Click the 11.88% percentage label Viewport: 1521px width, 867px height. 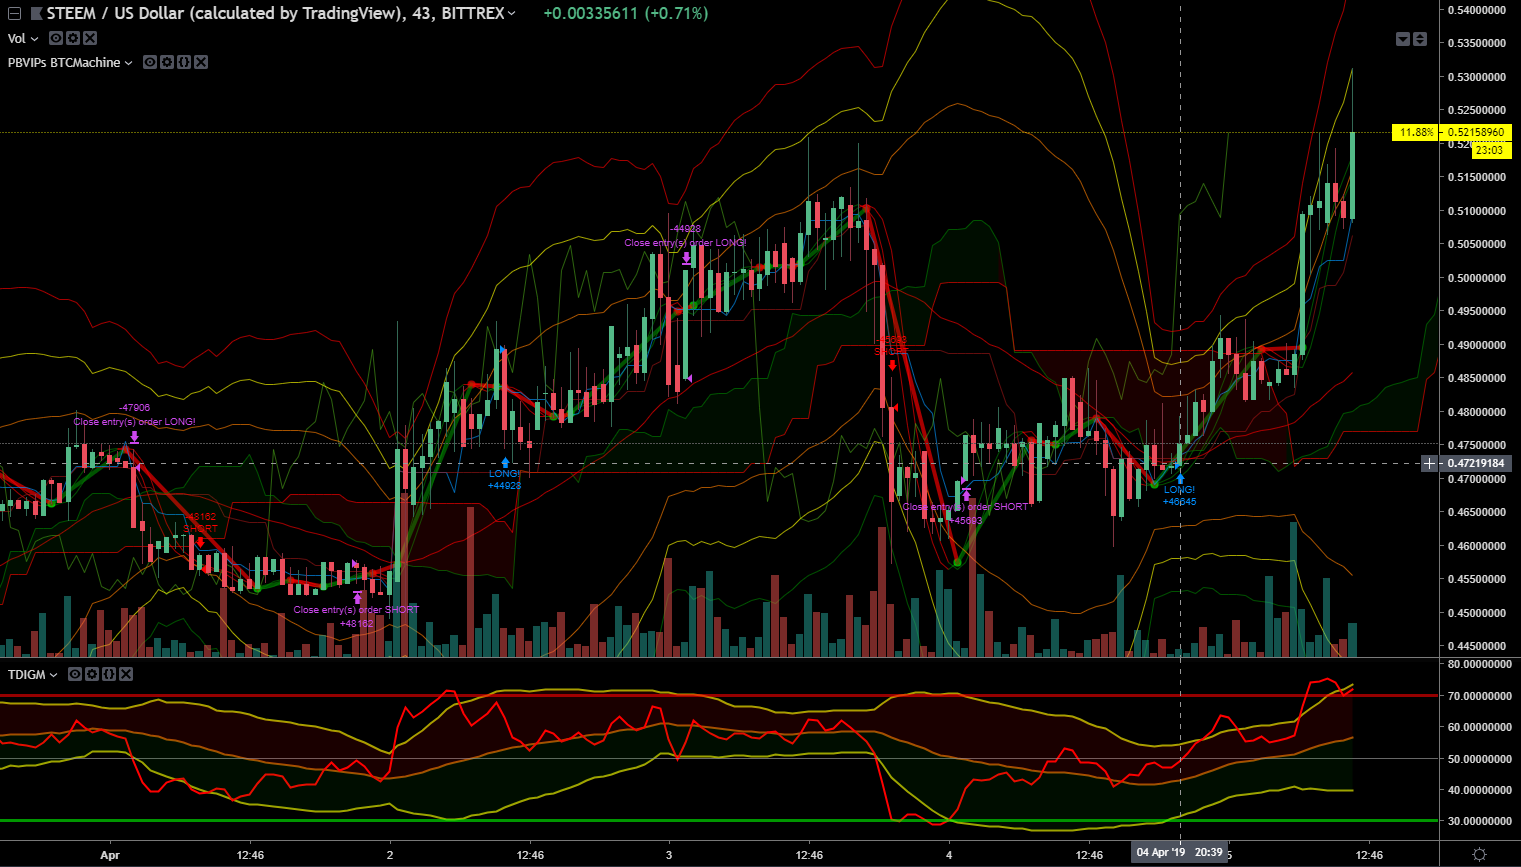coord(1416,132)
